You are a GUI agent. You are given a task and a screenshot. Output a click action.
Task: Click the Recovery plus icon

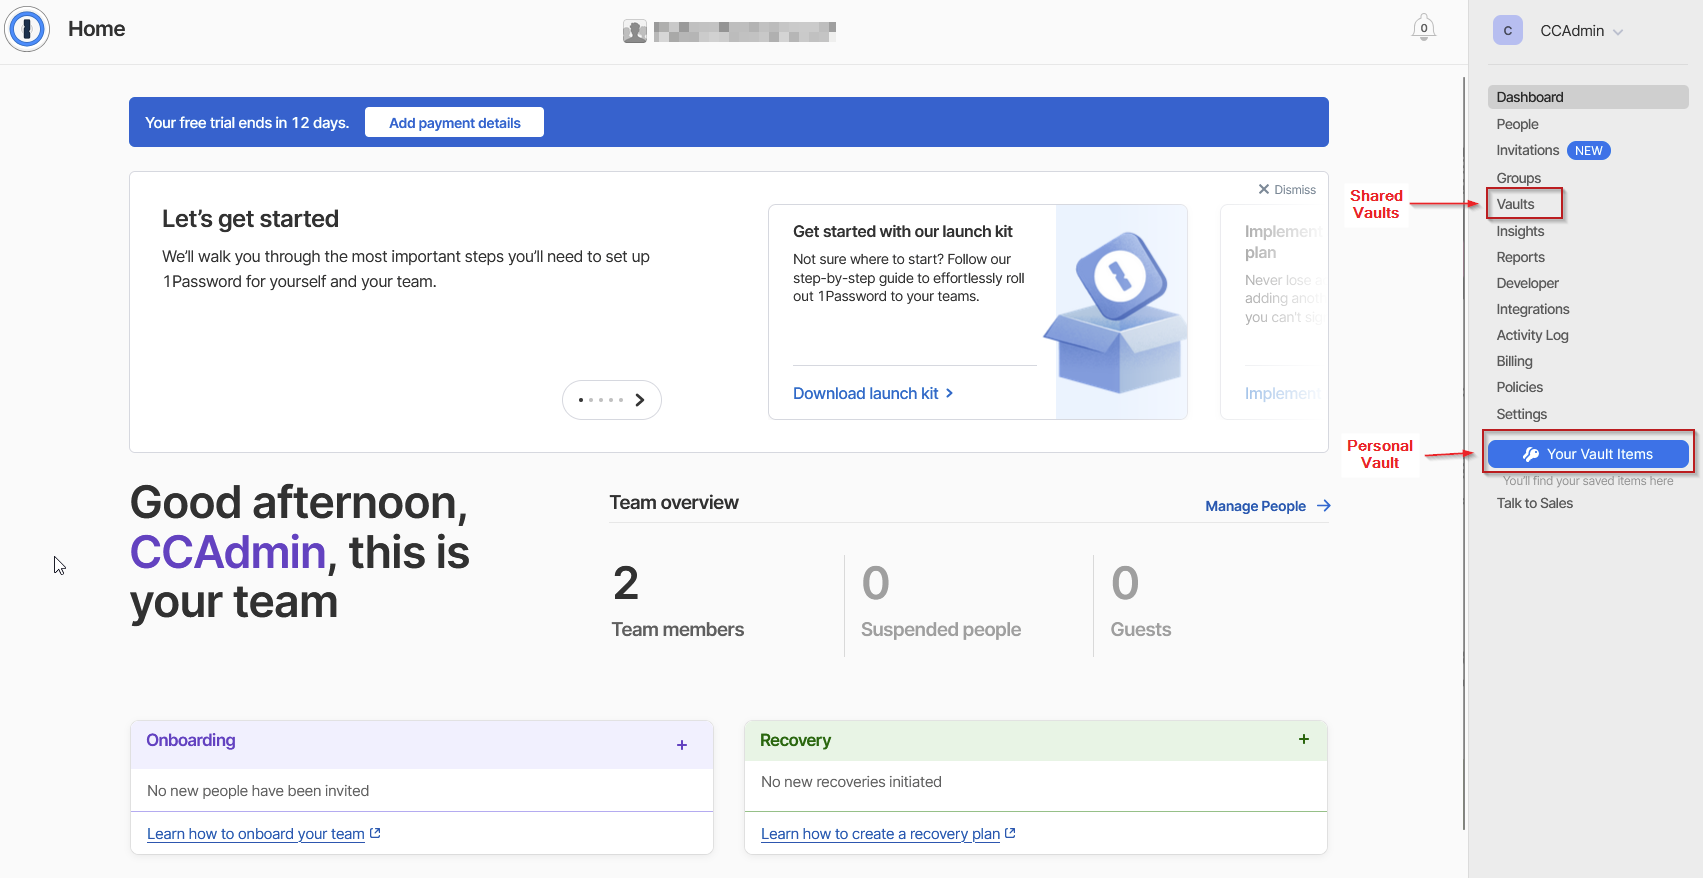[x=1304, y=739]
